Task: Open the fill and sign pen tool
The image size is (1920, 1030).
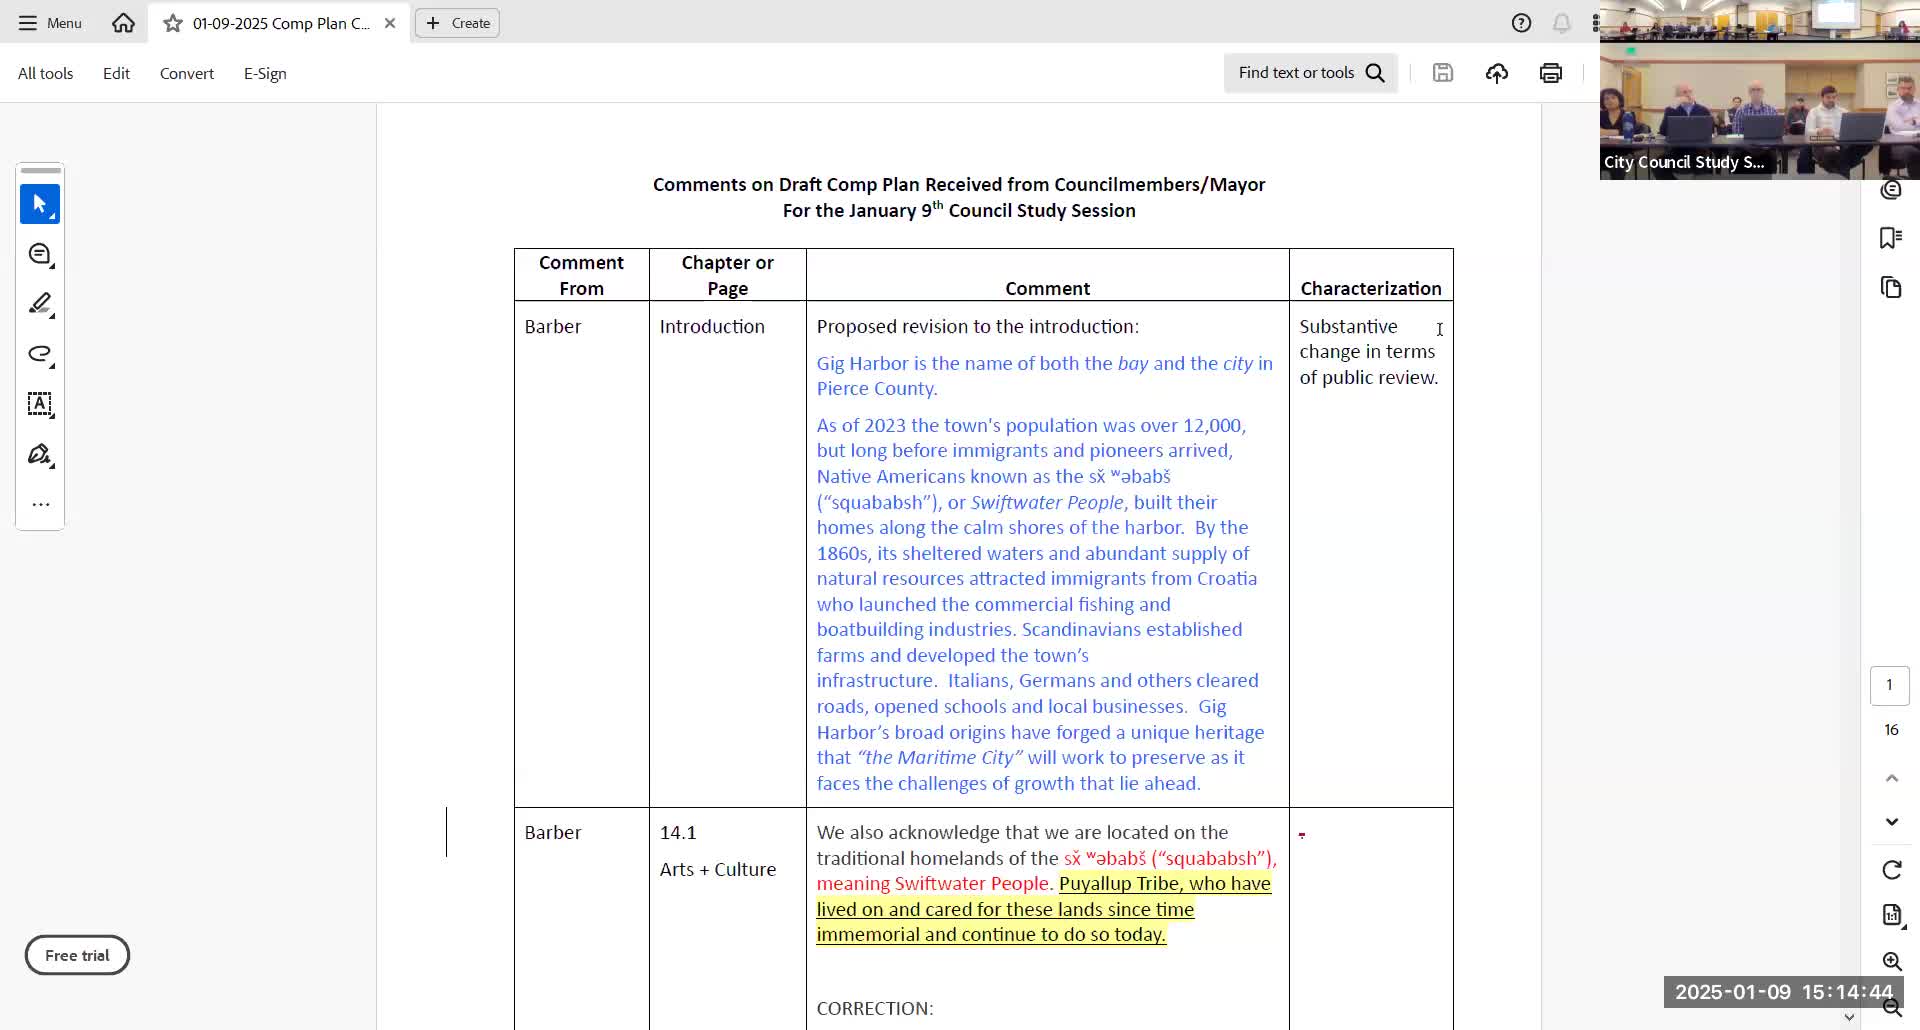Action: 40,455
